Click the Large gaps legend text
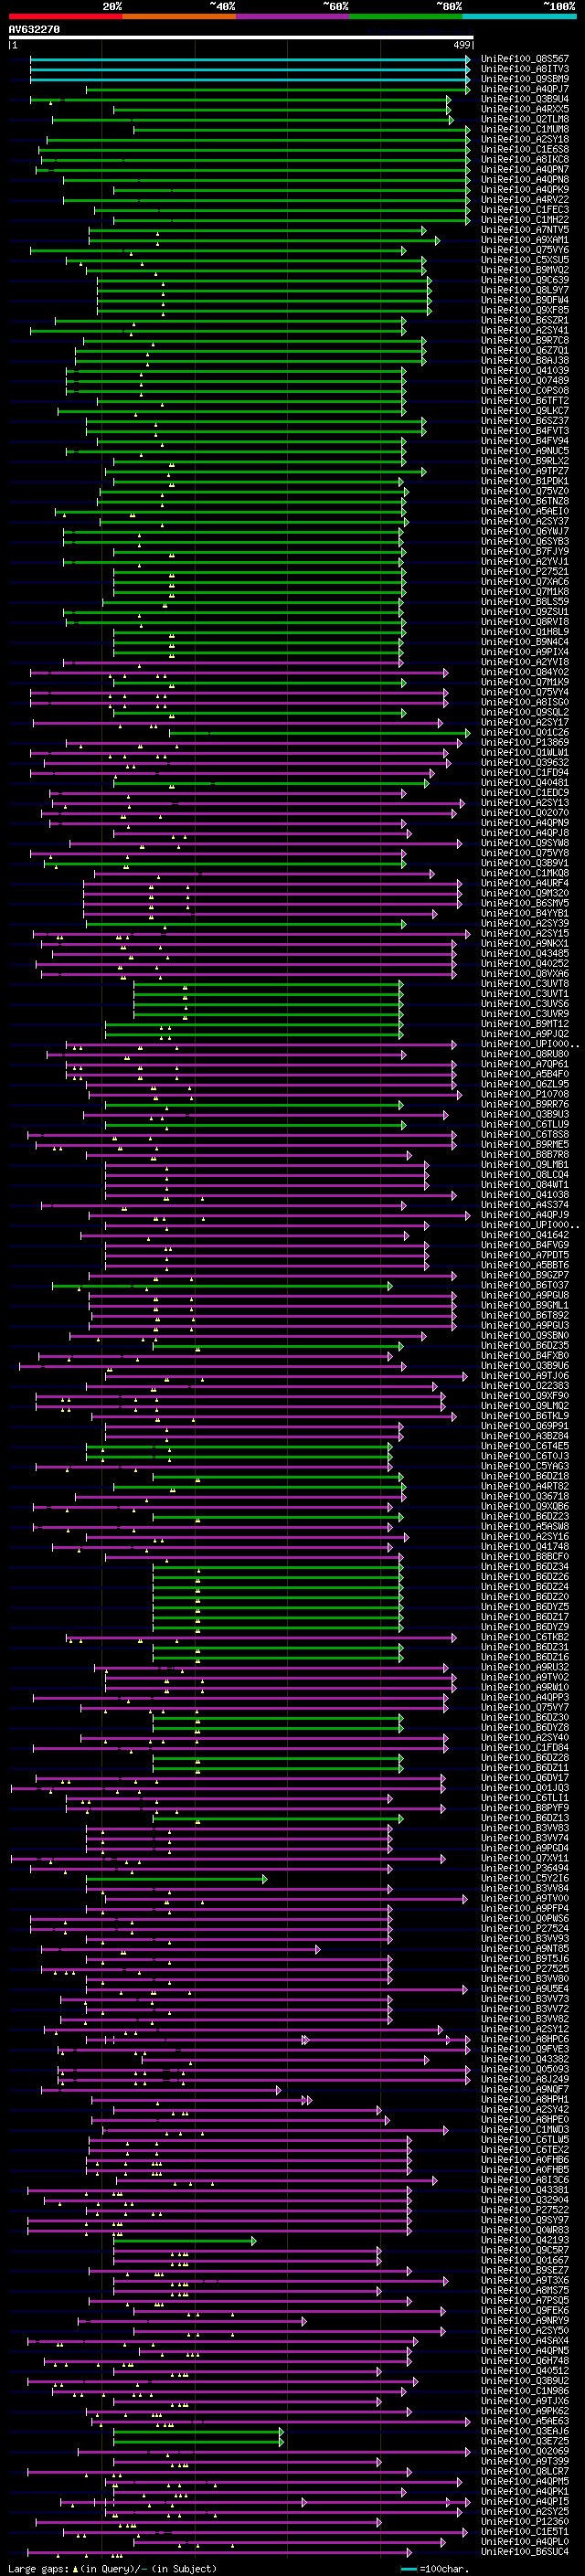585x2576 pixels. 112,2569
